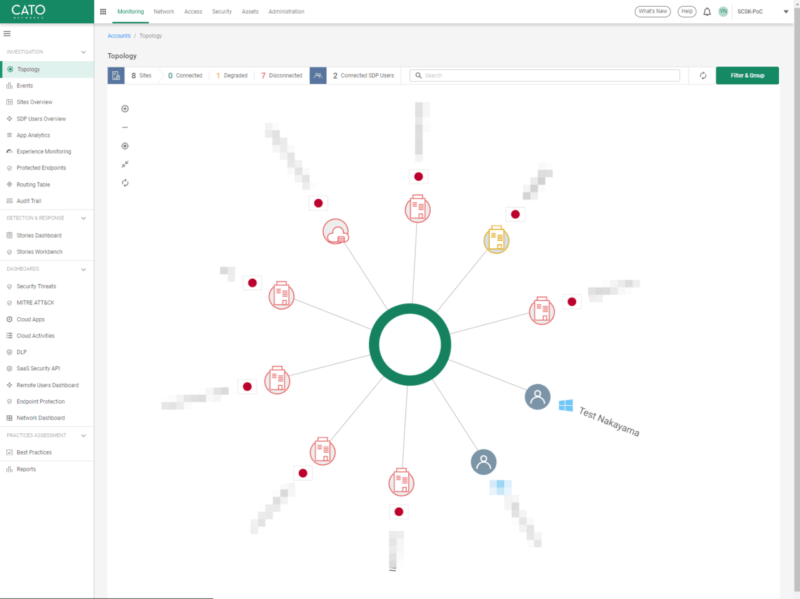The image size is (800, 599).
Task: Collapse the DASHBOARDS section
Action: [x=84, y=269]
